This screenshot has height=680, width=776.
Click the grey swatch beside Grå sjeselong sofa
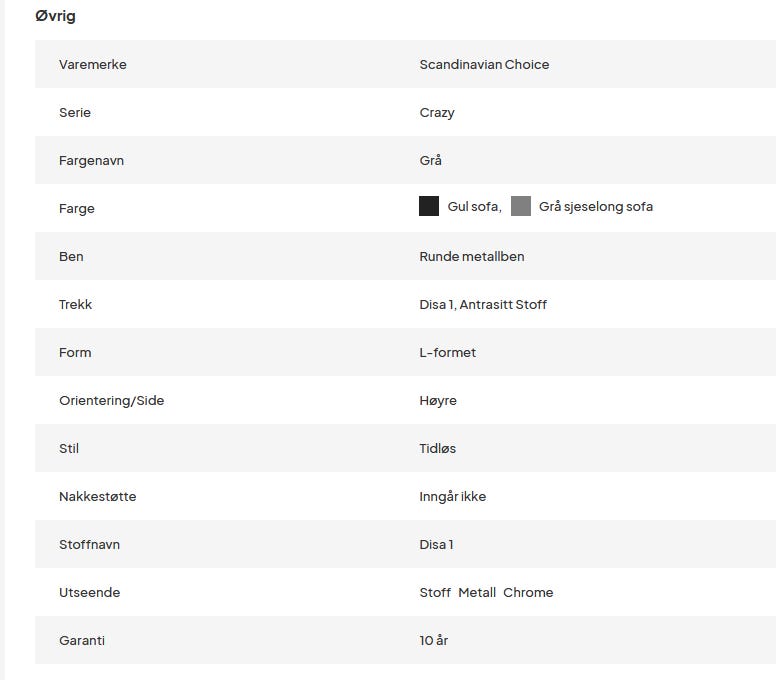(521, 207)
